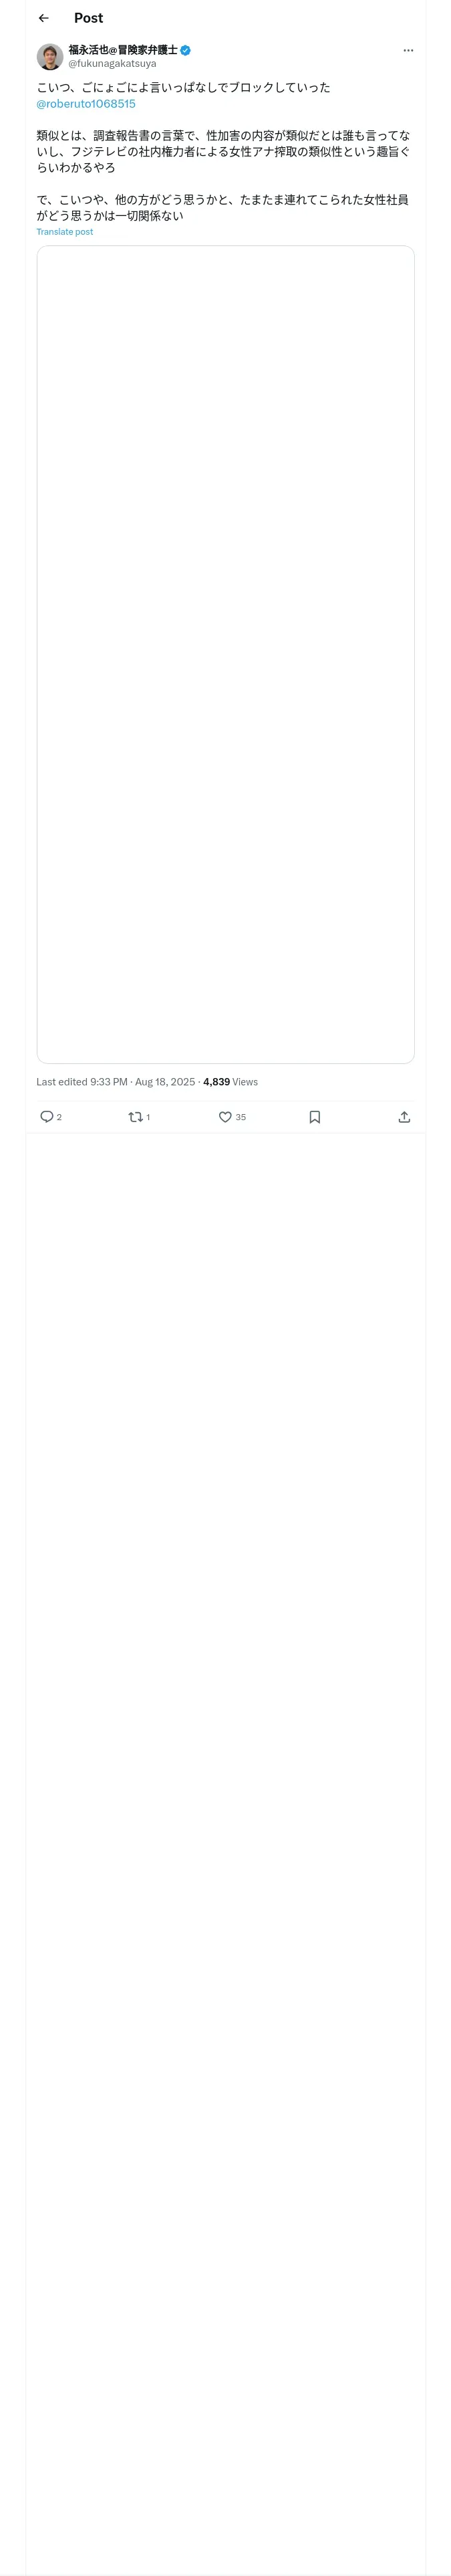Click the blue verified badge

point(185,50)
